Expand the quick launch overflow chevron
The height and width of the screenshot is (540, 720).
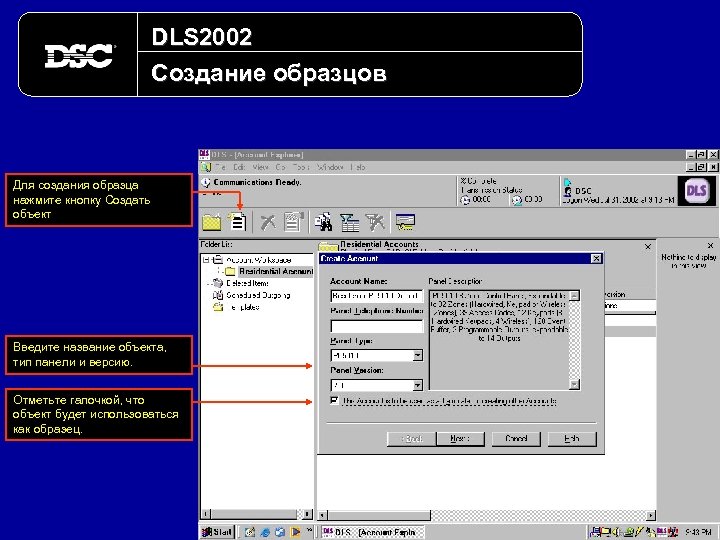click(309, 530)
